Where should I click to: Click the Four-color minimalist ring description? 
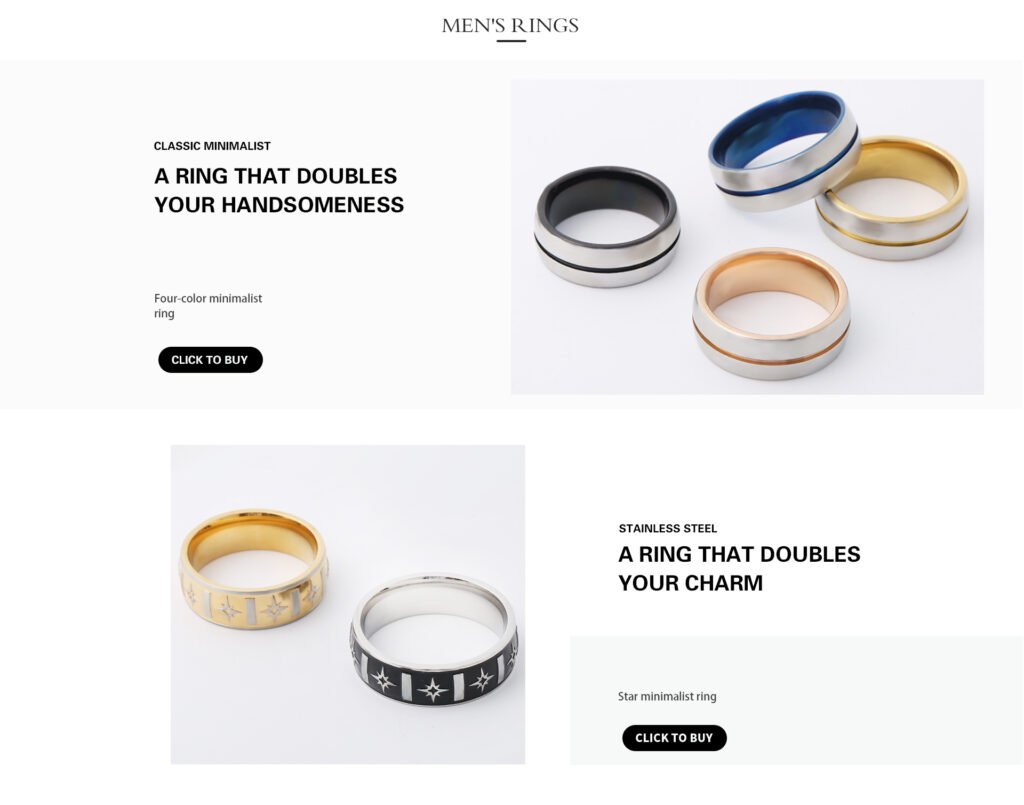[208, 306]
